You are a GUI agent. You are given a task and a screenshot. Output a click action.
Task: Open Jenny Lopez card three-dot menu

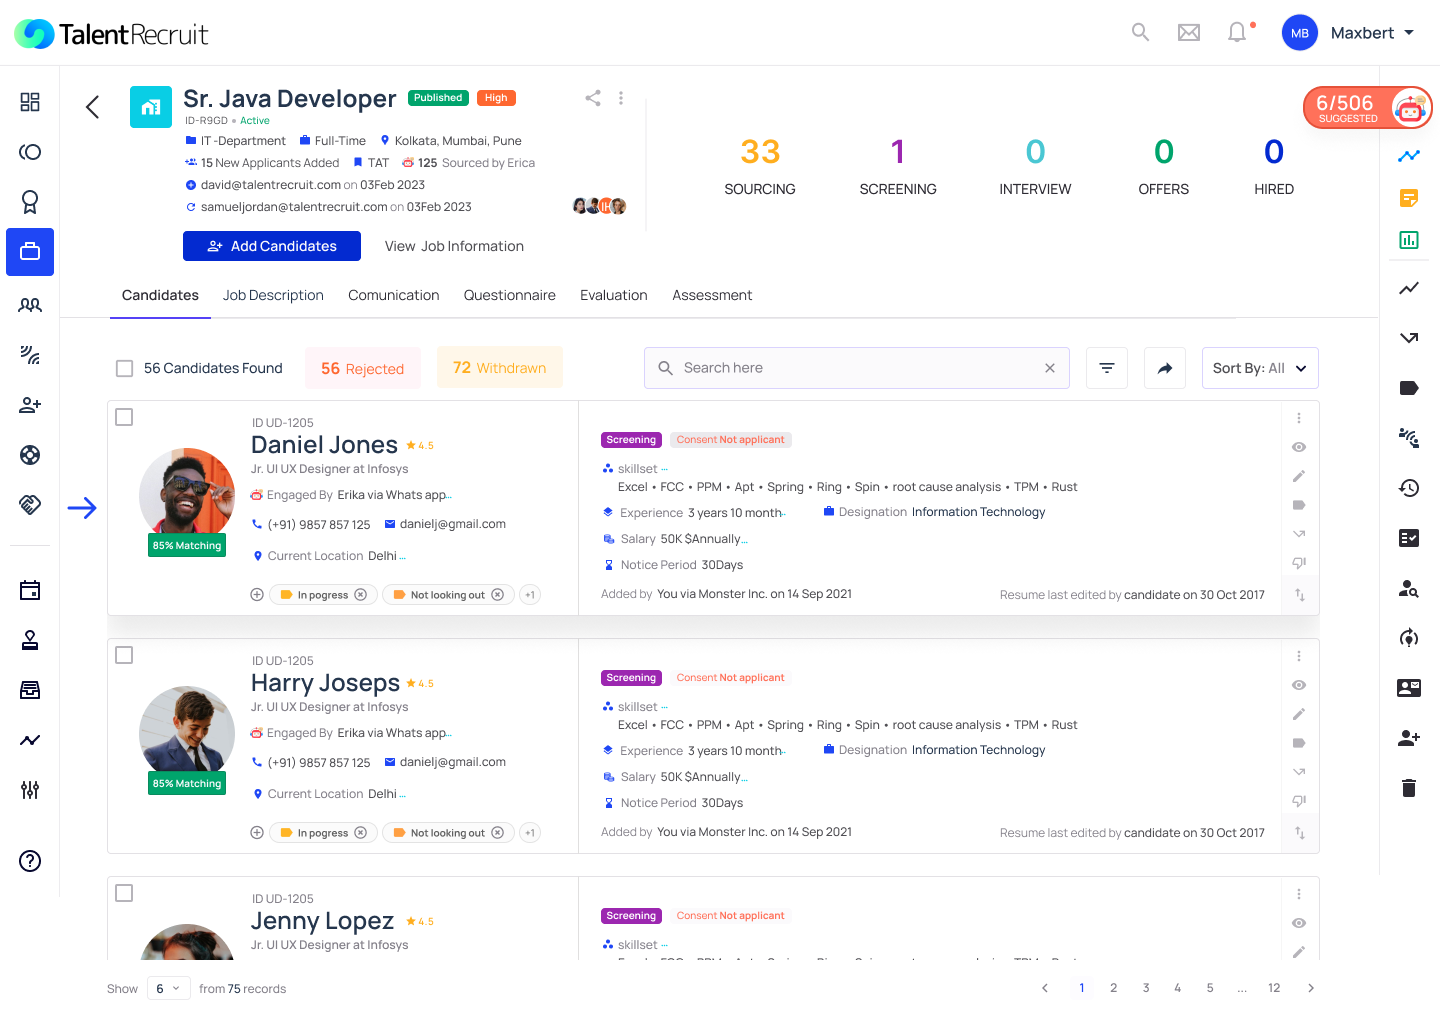[x=1299, y=894]
